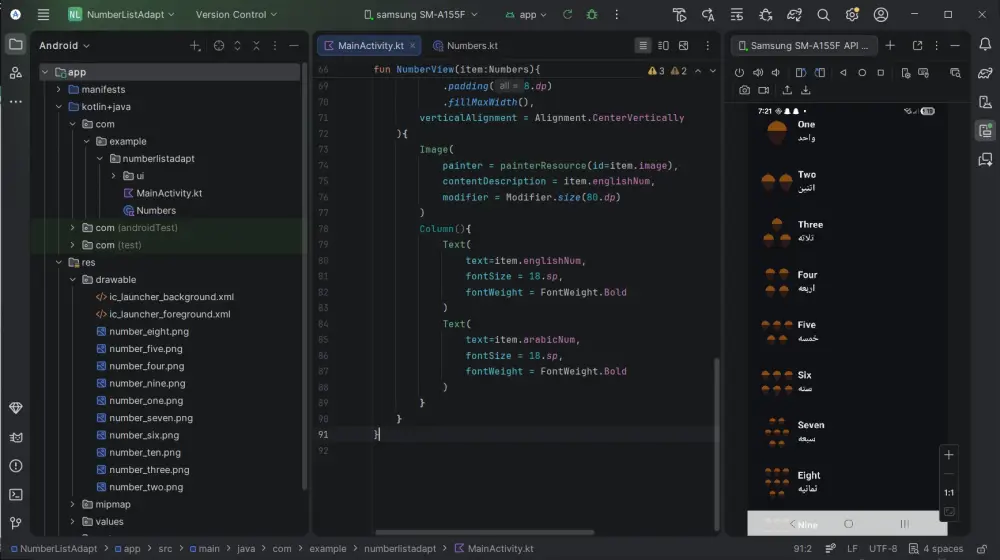This screenshot has width=1000, height=560.
Task: Click the Debug app bug icon
Action: tap(592, 14)
